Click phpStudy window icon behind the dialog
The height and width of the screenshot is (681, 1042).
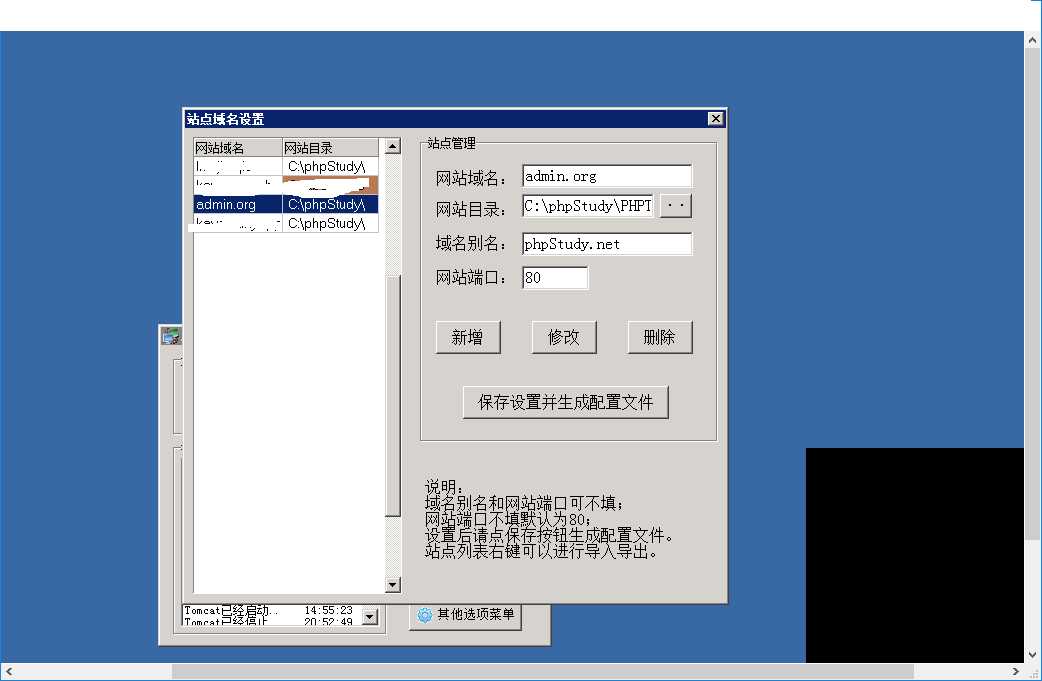[170, 336]
